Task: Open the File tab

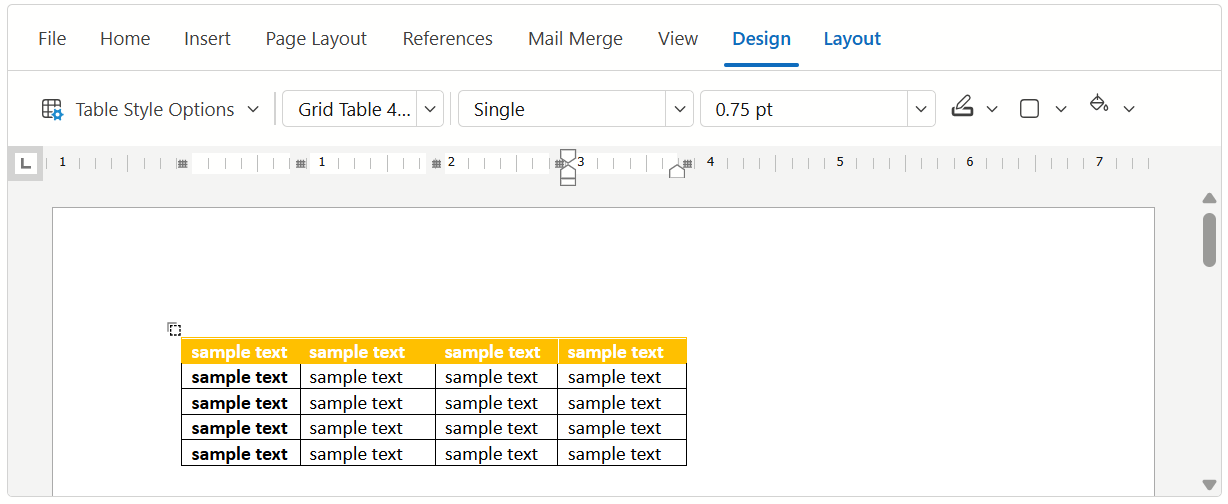Action: [52, 39]
